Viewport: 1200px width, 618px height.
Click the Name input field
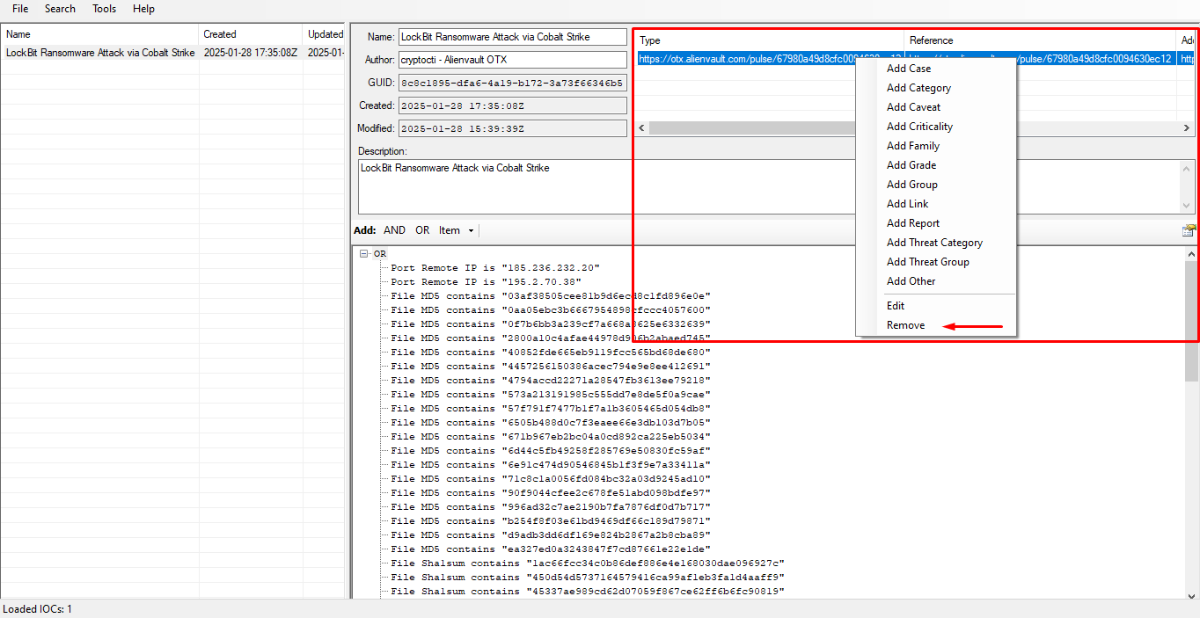click(512, 37)
